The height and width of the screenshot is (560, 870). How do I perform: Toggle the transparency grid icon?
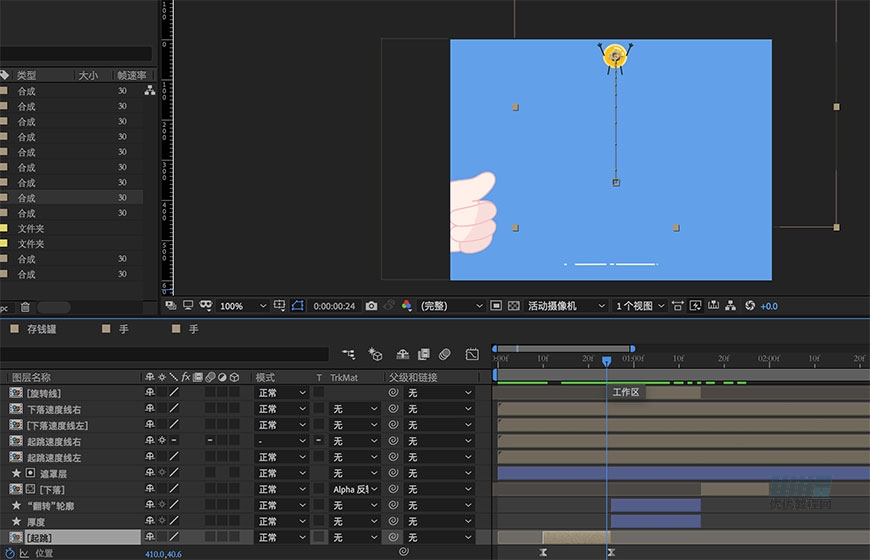514,306
